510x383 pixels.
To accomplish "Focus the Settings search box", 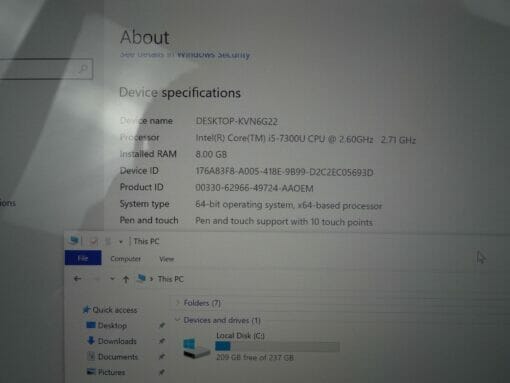I will (x=46, y=69).
